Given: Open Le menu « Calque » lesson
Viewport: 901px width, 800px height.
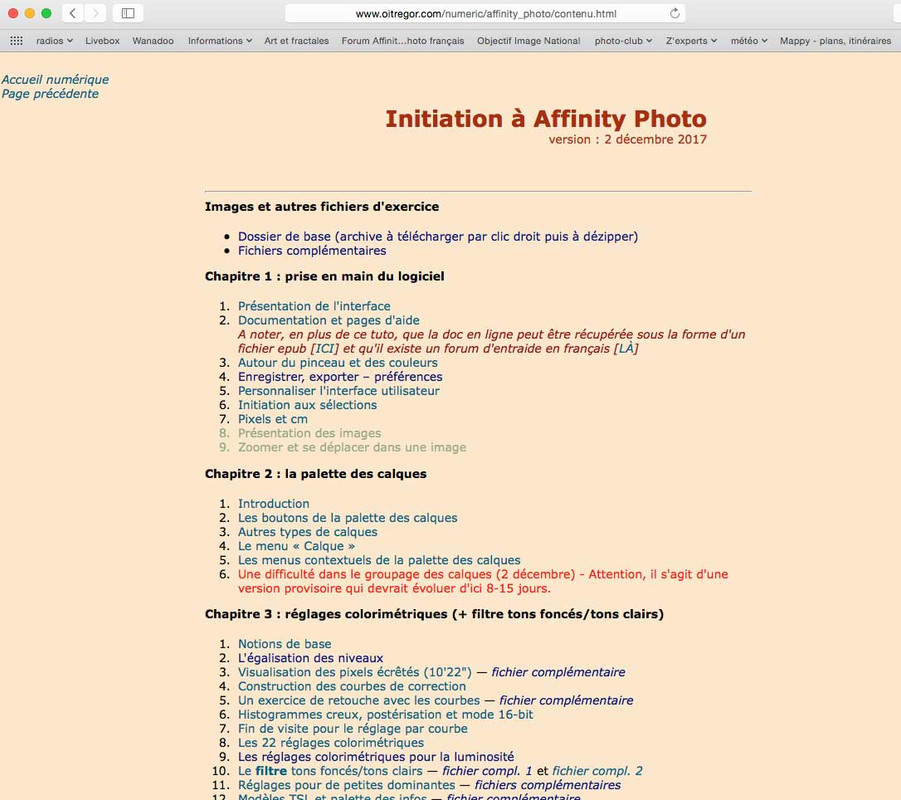Looking at the screenshot, I should [297, 546].
